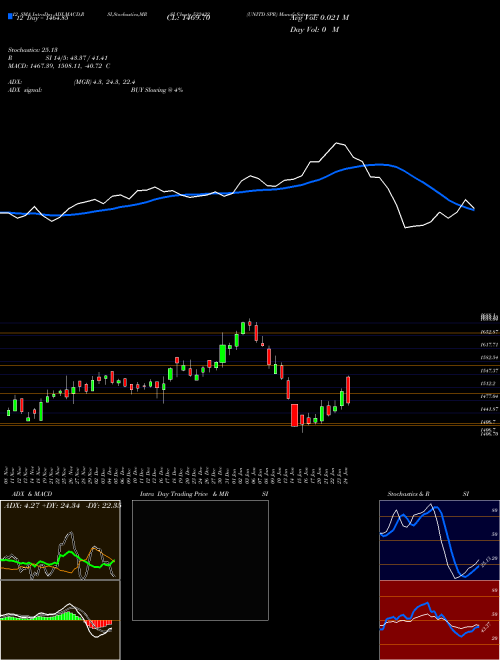Click the 1547.37 price level label

pyautogui.click(x=490, y=370)
